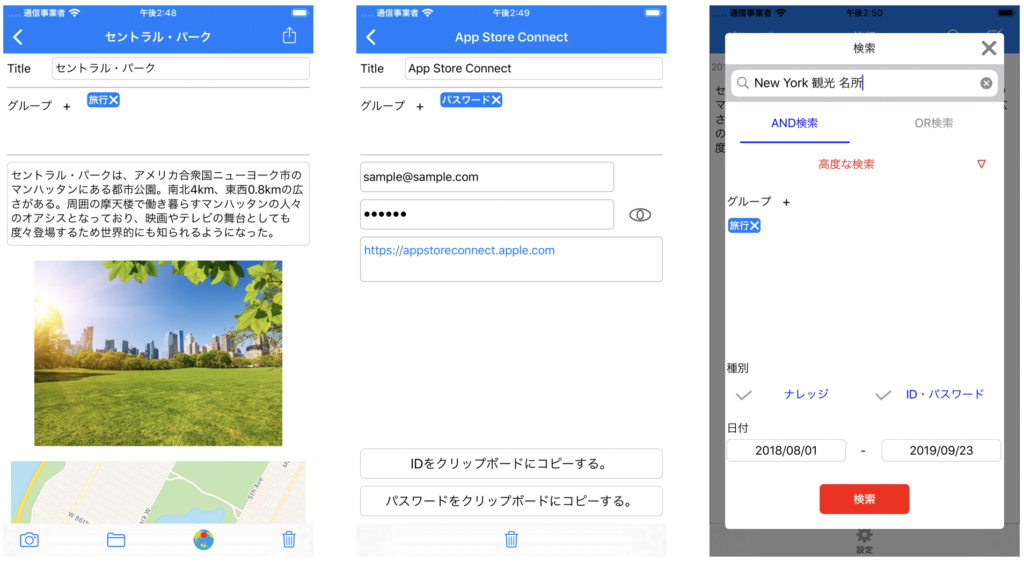Image resolution: width=1024 pixels, height=562 pixels.
Task: Tap the folder icon in bottom toolbar
Action: click(x=116, y=540)
